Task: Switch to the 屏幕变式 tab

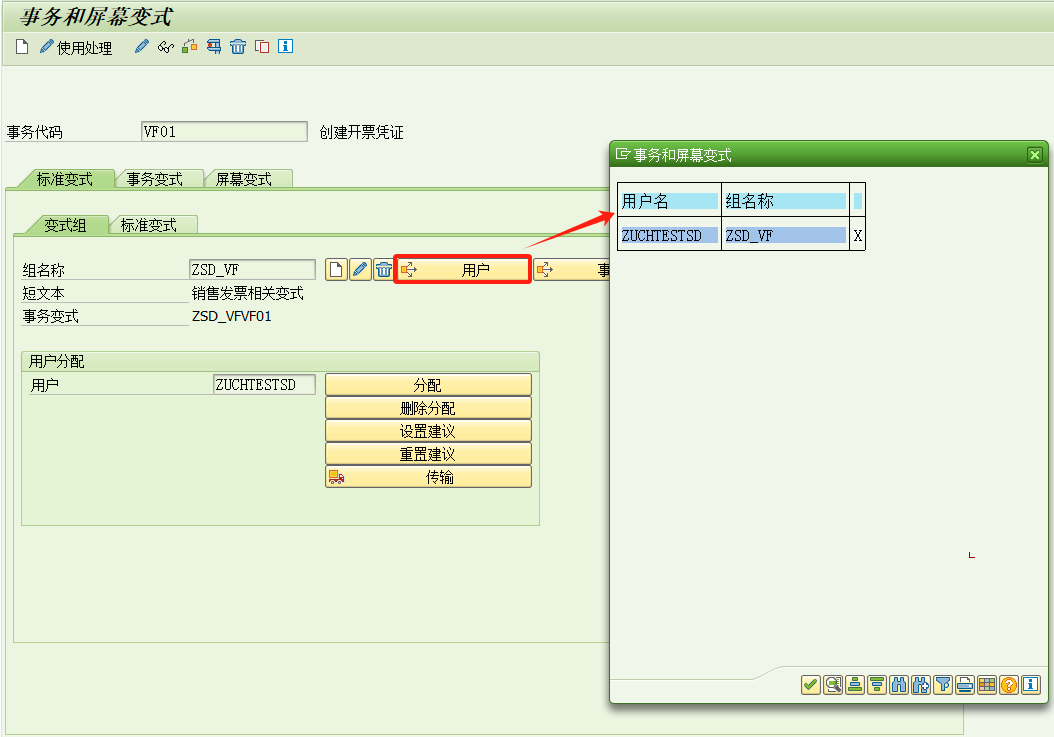Action: point(244,179)
